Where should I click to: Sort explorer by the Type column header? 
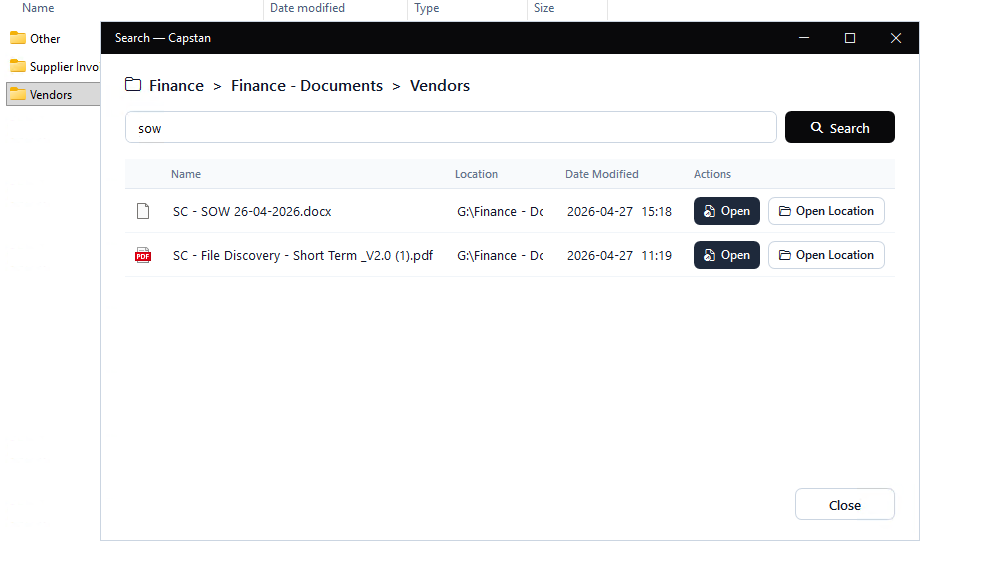point(427,8)
